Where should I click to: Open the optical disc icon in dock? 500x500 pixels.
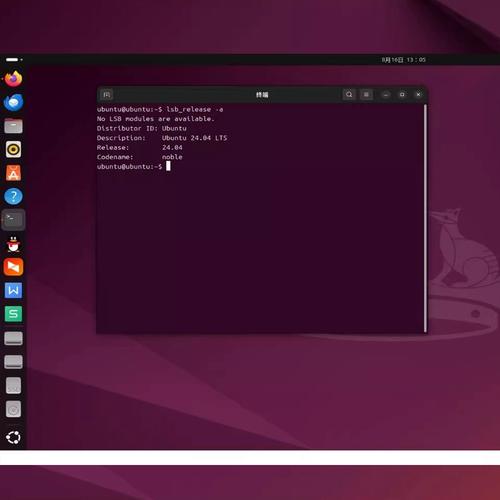tap(13, 409)
